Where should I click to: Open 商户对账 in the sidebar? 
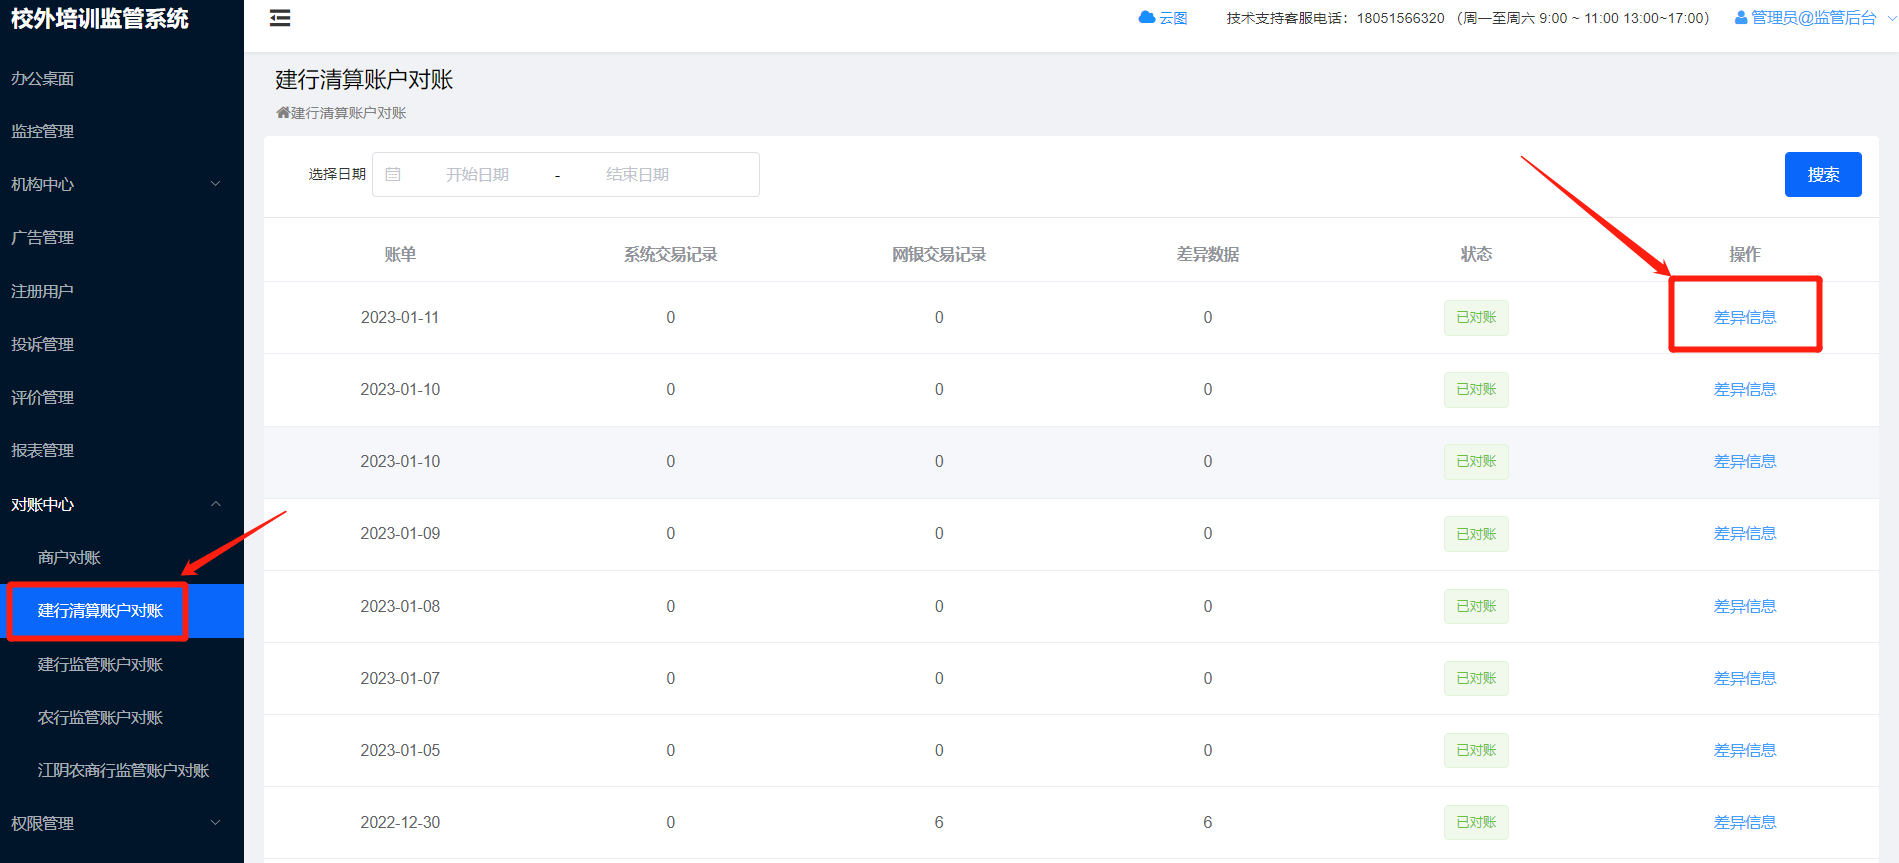point(69,558)
